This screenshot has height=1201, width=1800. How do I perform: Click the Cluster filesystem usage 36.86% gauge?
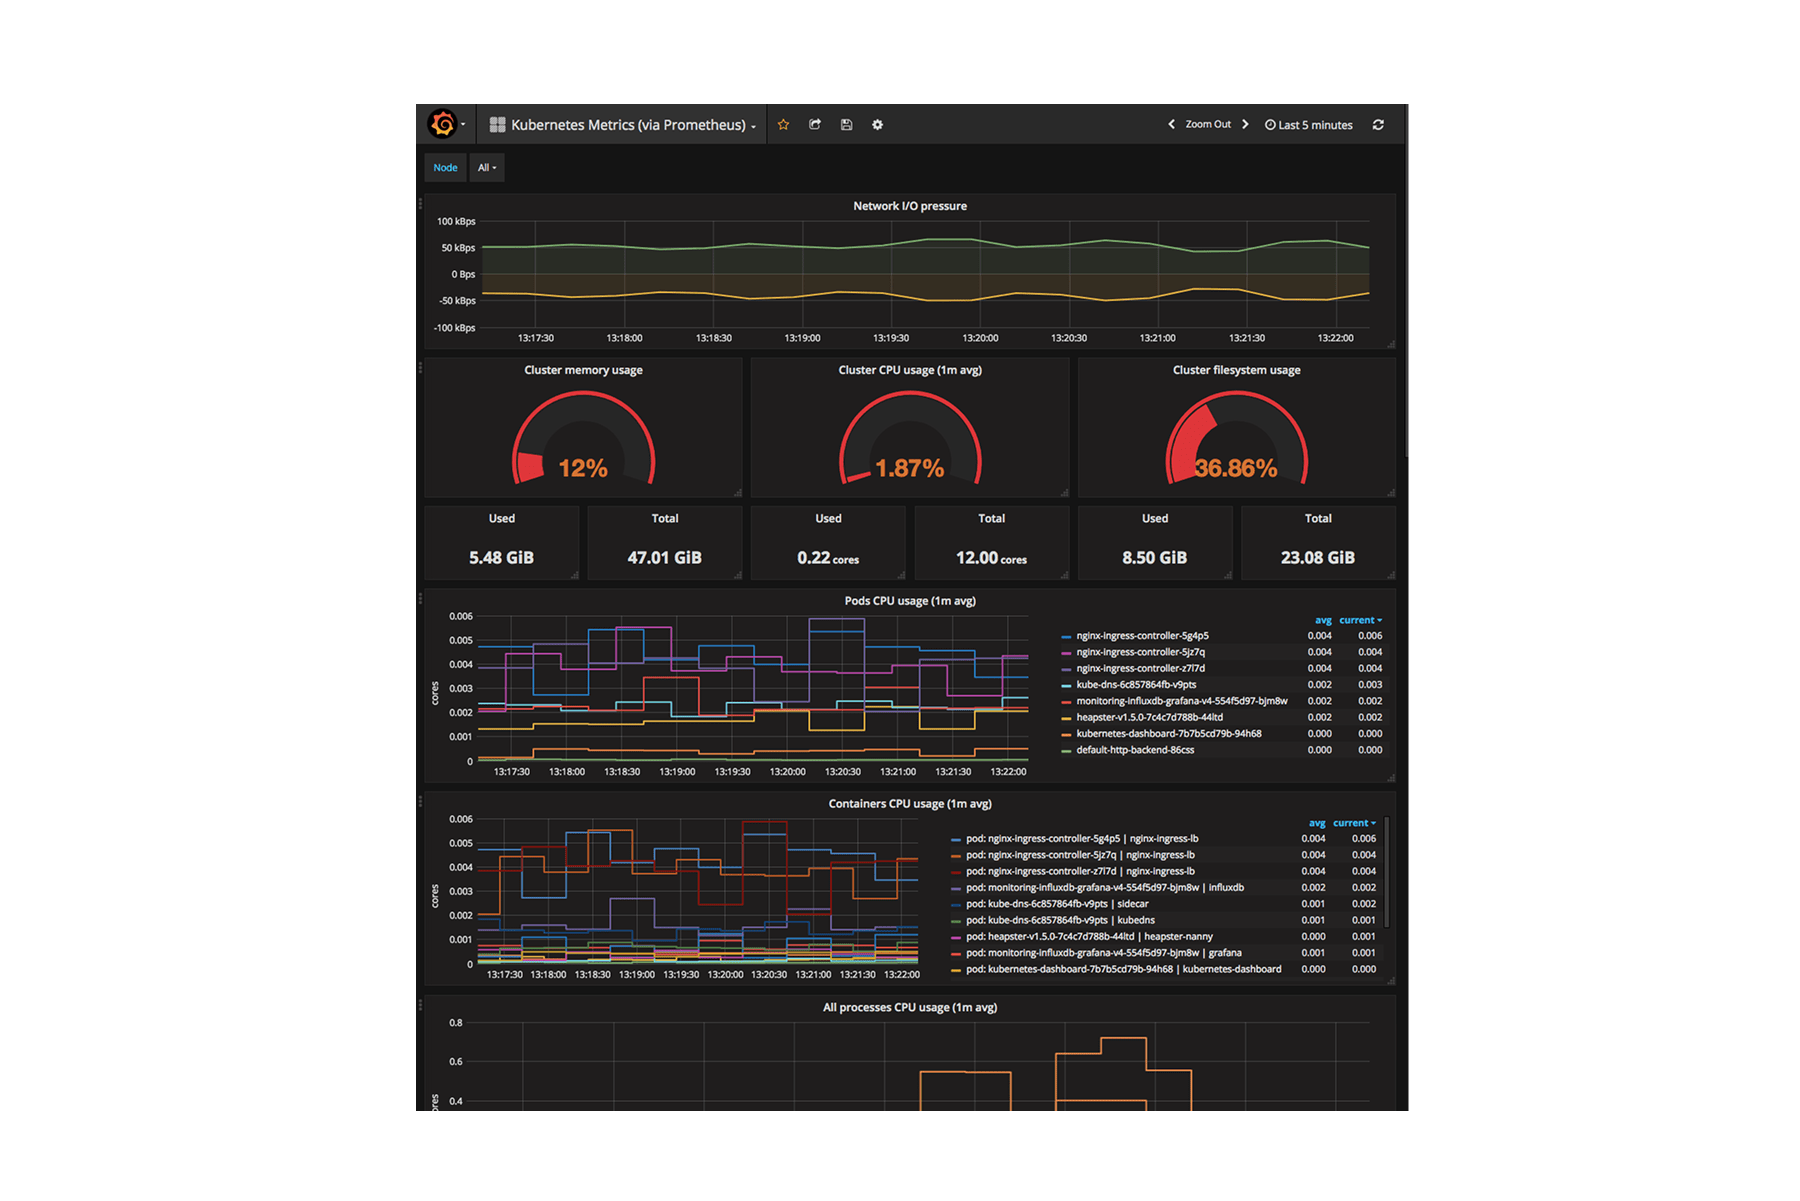point(1236,440)
